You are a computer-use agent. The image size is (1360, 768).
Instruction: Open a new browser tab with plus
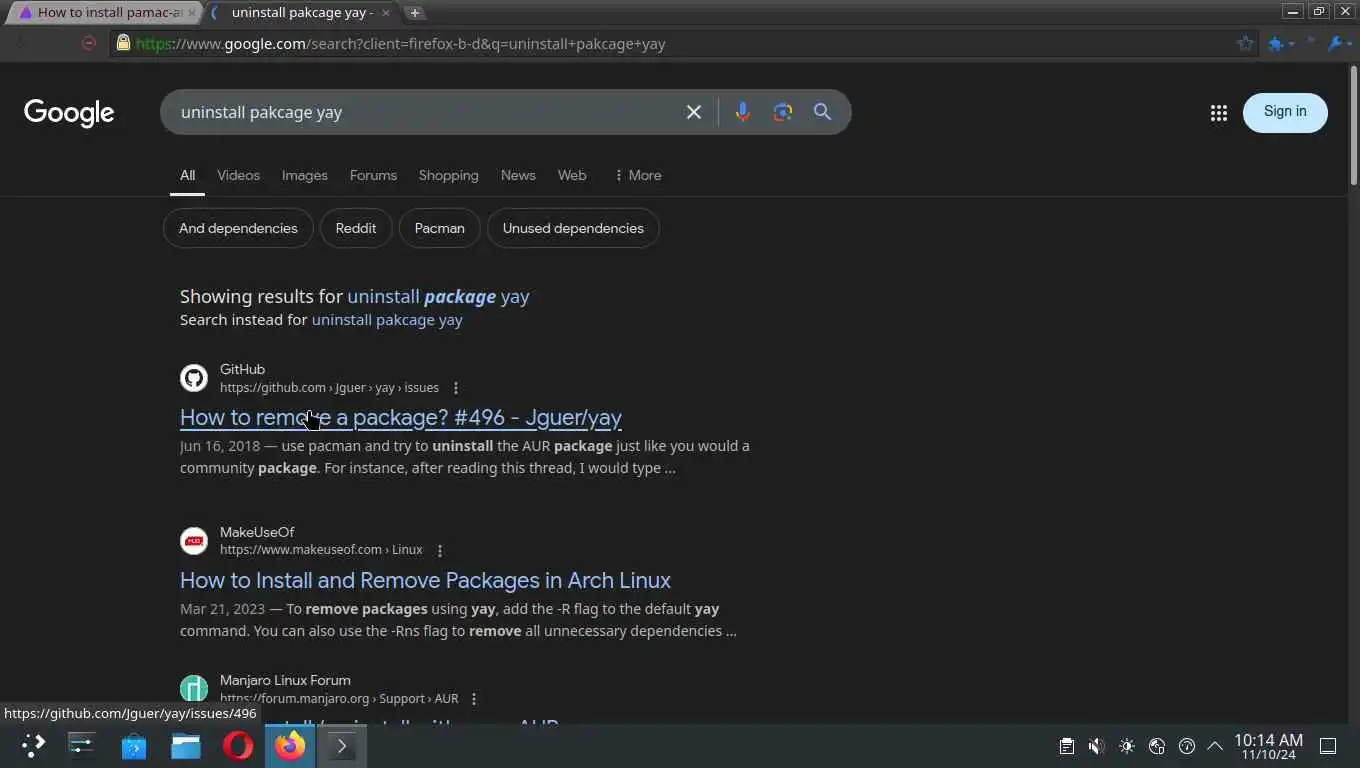(x=414, y=13)
